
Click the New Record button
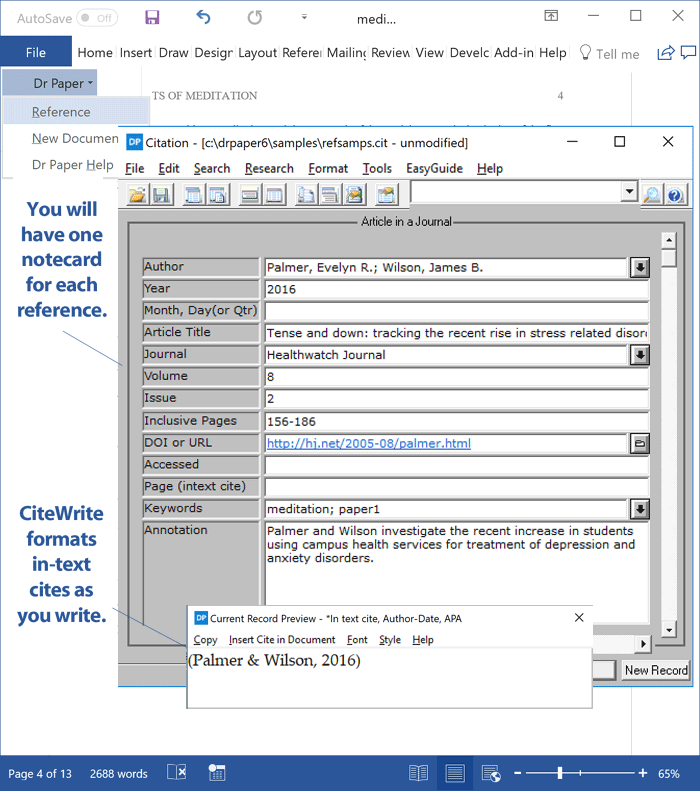[x=656, y=670]
